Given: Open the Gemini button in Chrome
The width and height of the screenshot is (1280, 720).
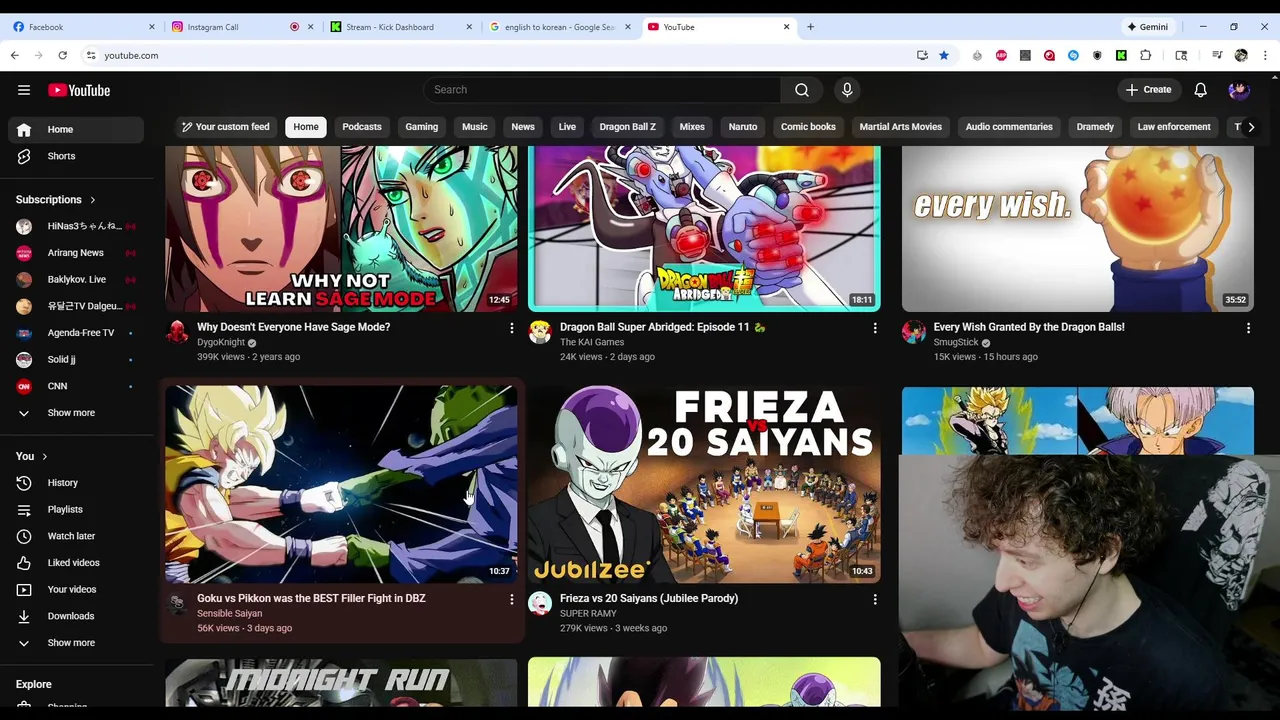Looking at the screenshot, I should tap(1148, 27).
